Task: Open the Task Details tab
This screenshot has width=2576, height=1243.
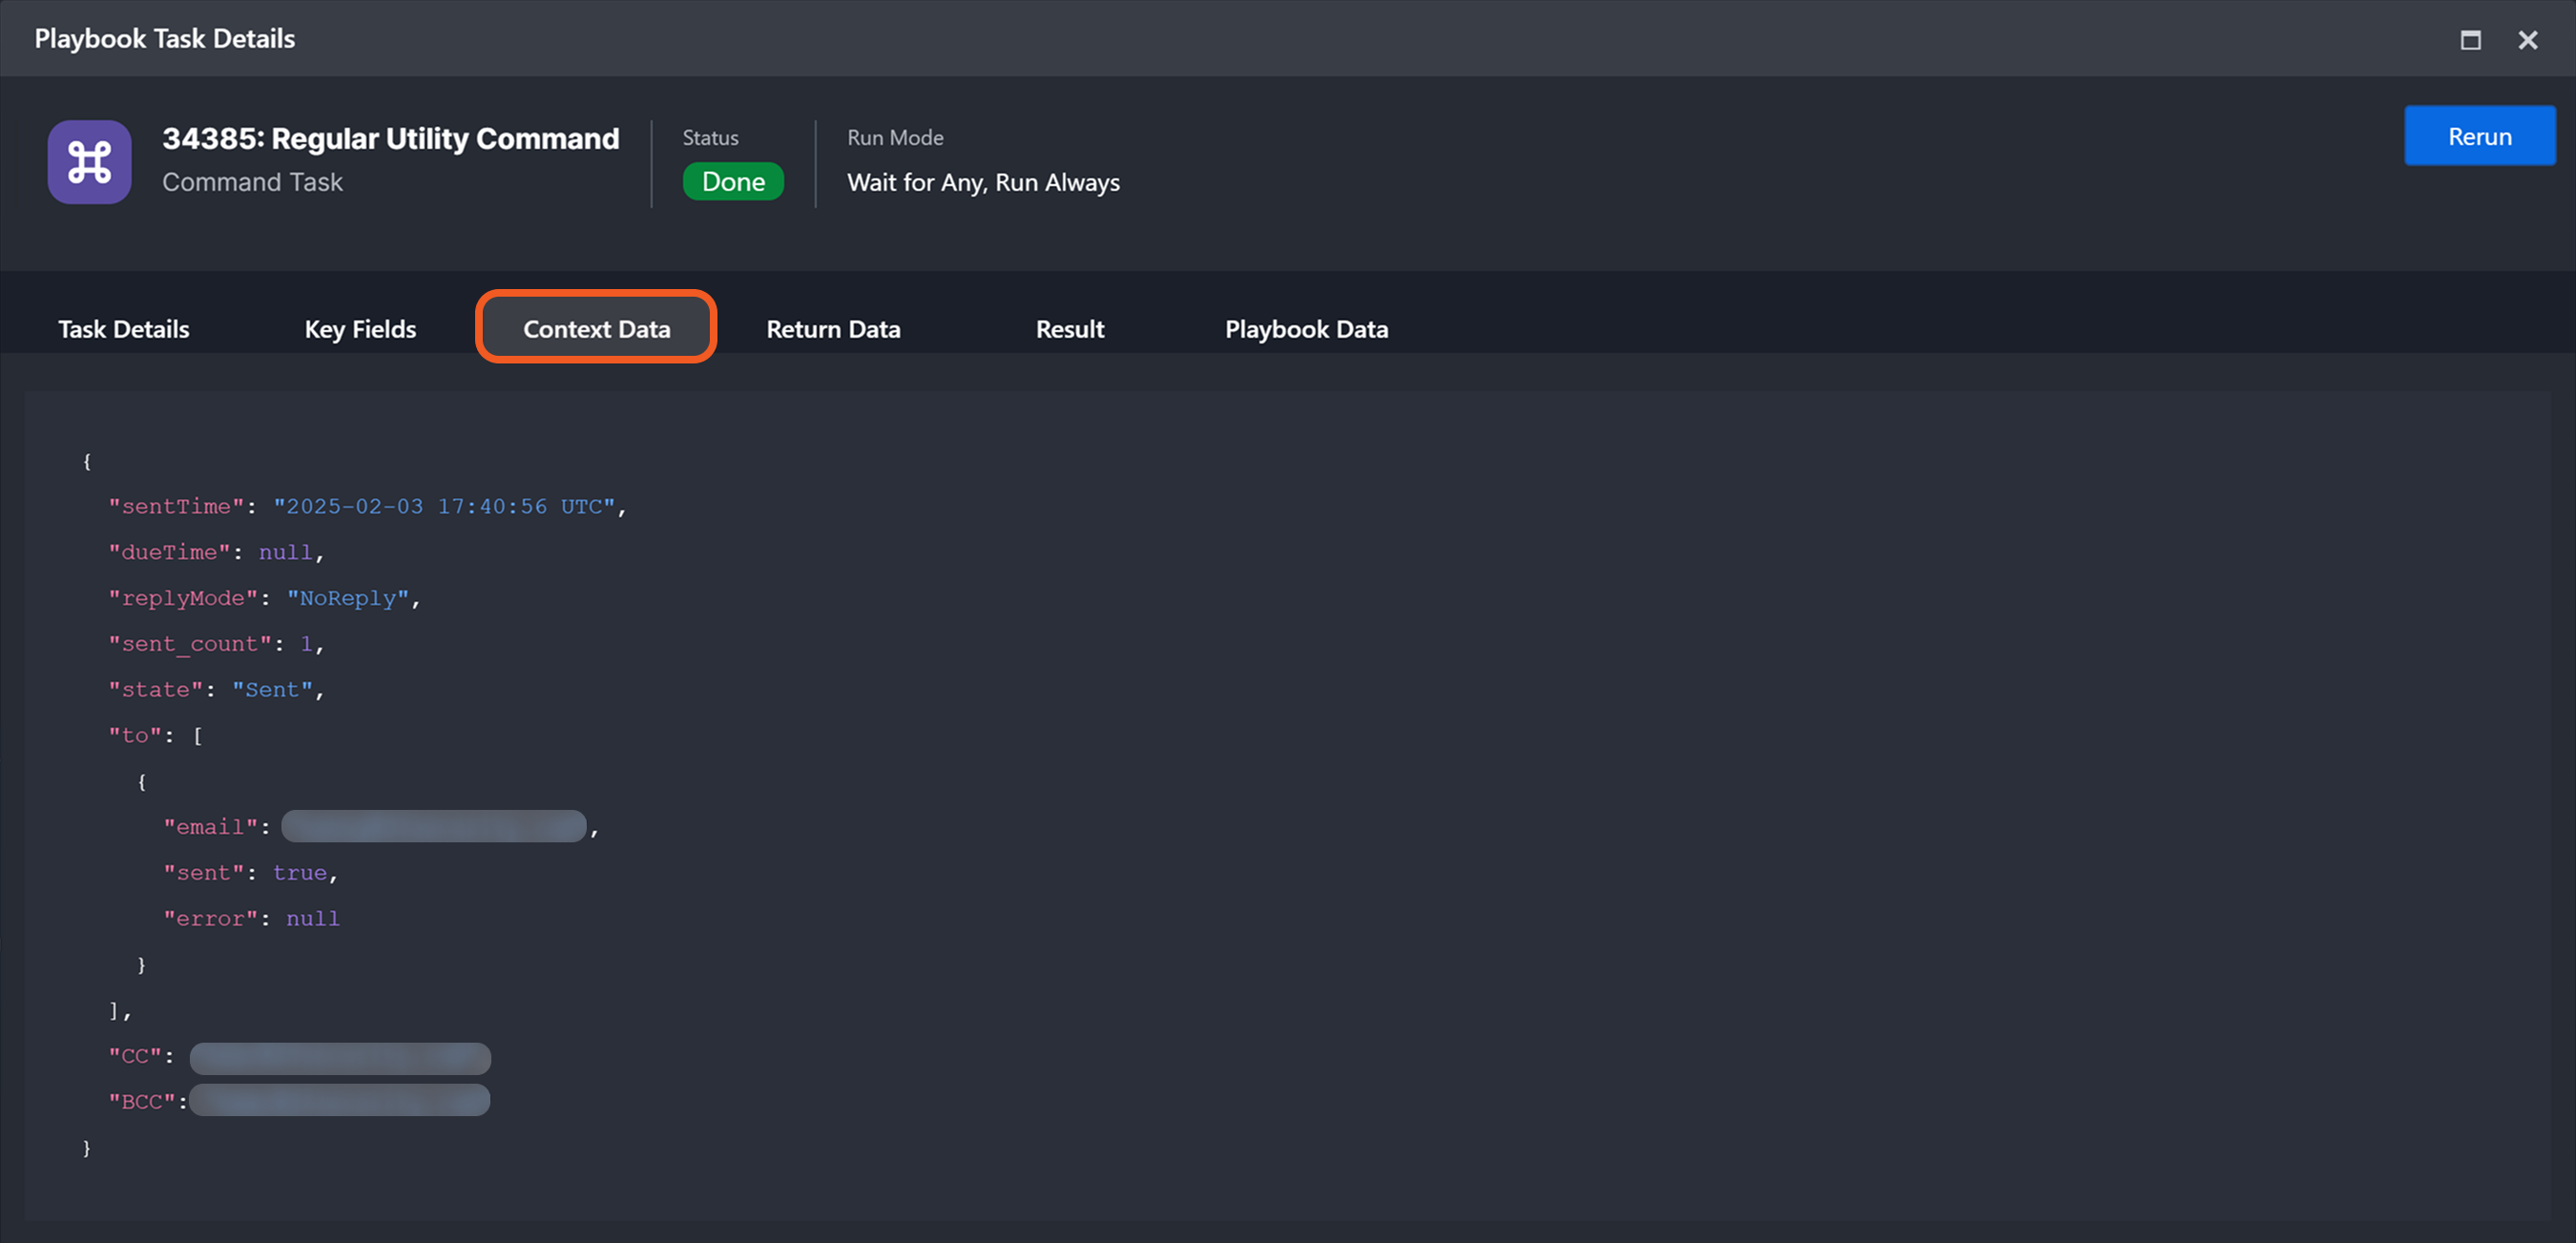Action: click(x=123, y=329)
